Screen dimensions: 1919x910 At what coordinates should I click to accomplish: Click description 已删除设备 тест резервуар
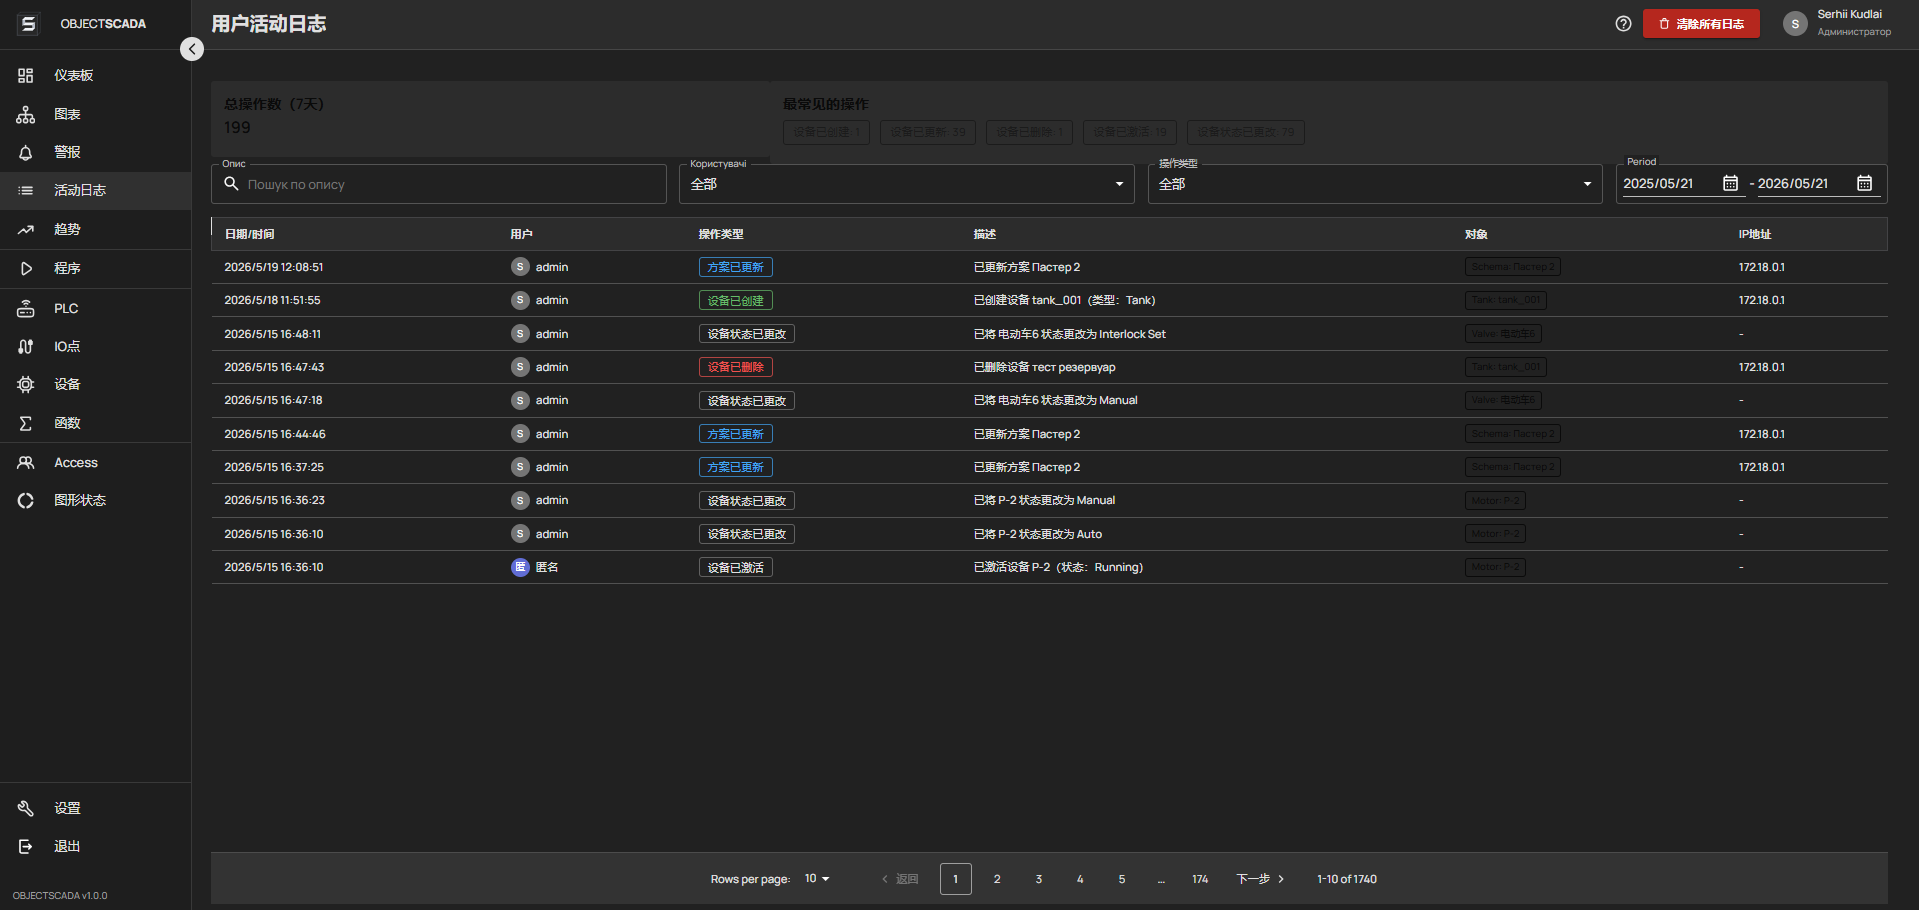[1045, 367]
